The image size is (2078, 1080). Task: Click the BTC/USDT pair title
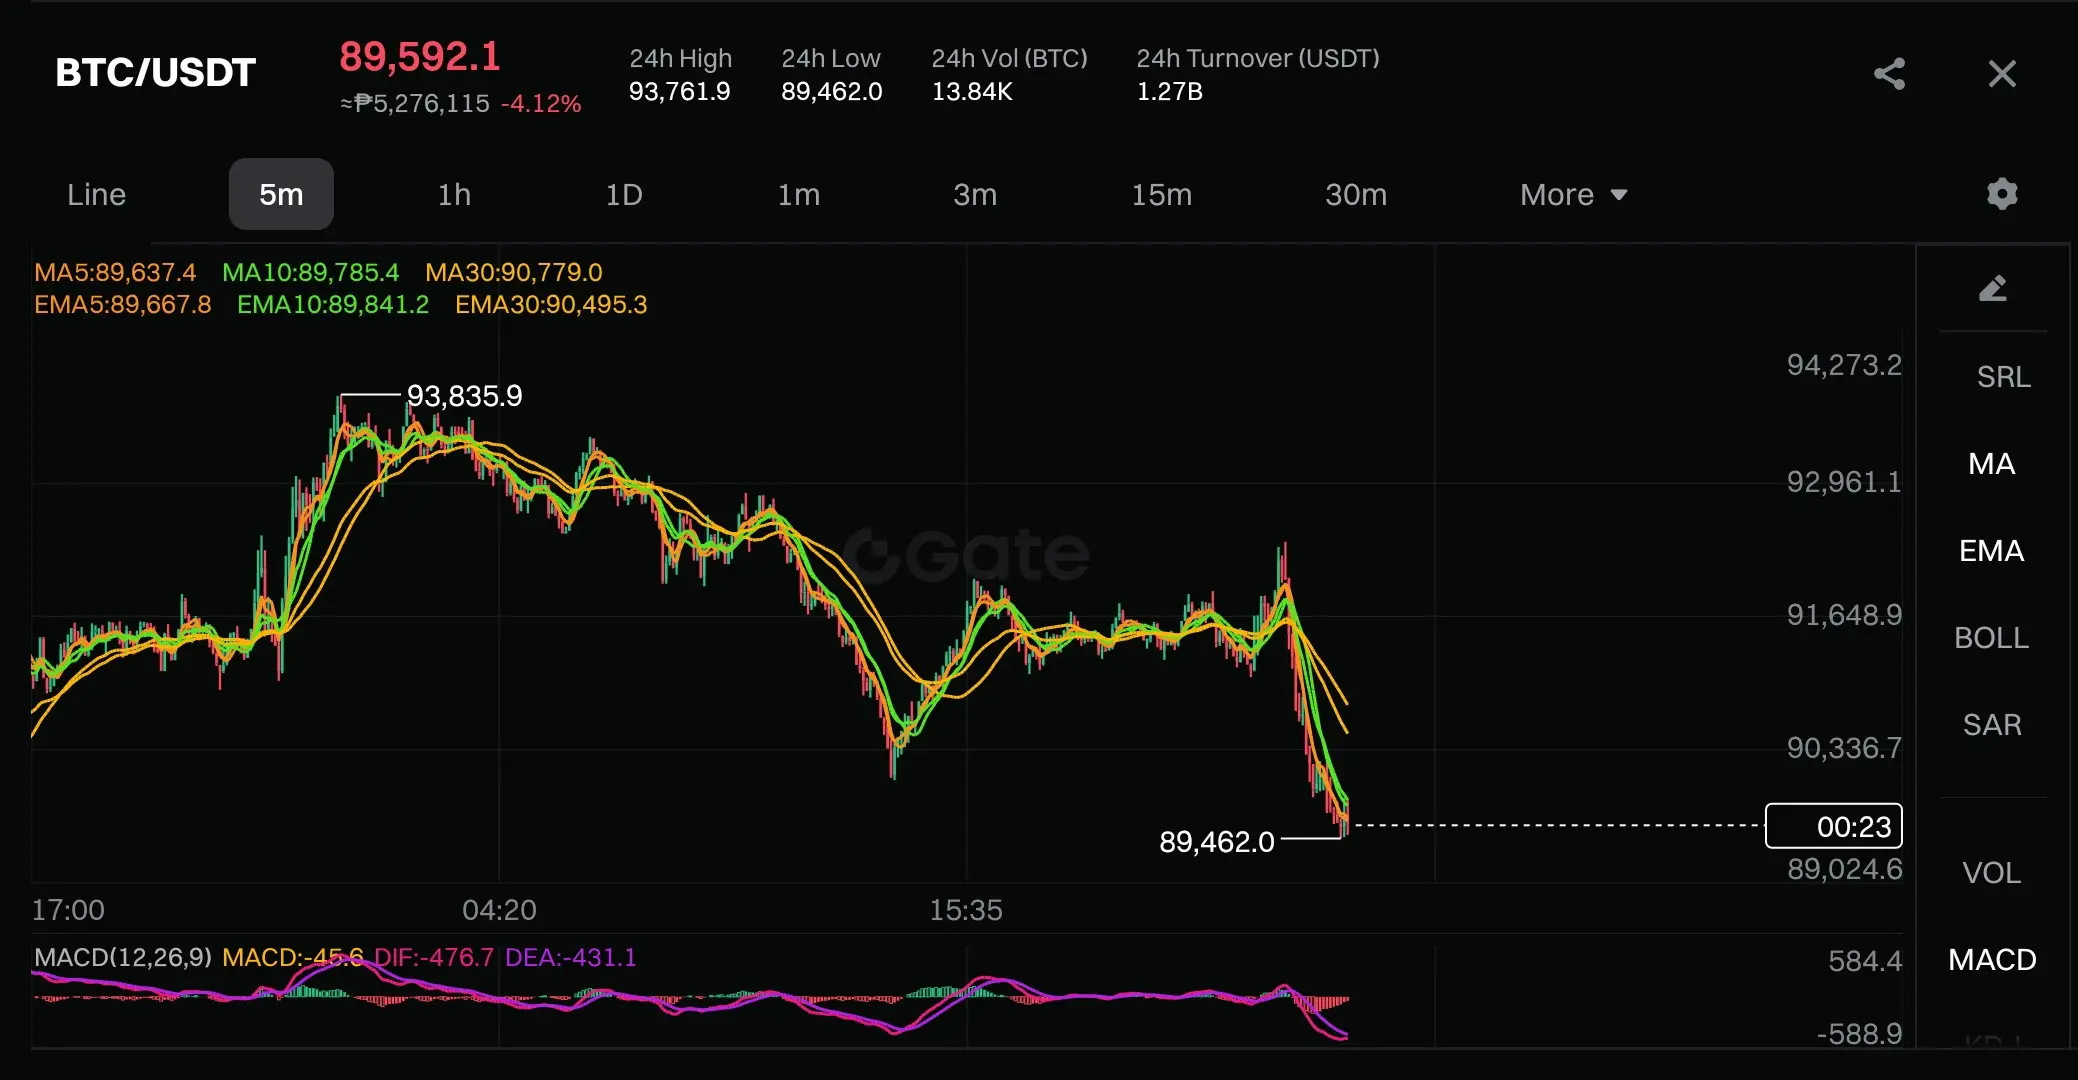(156, 73)
